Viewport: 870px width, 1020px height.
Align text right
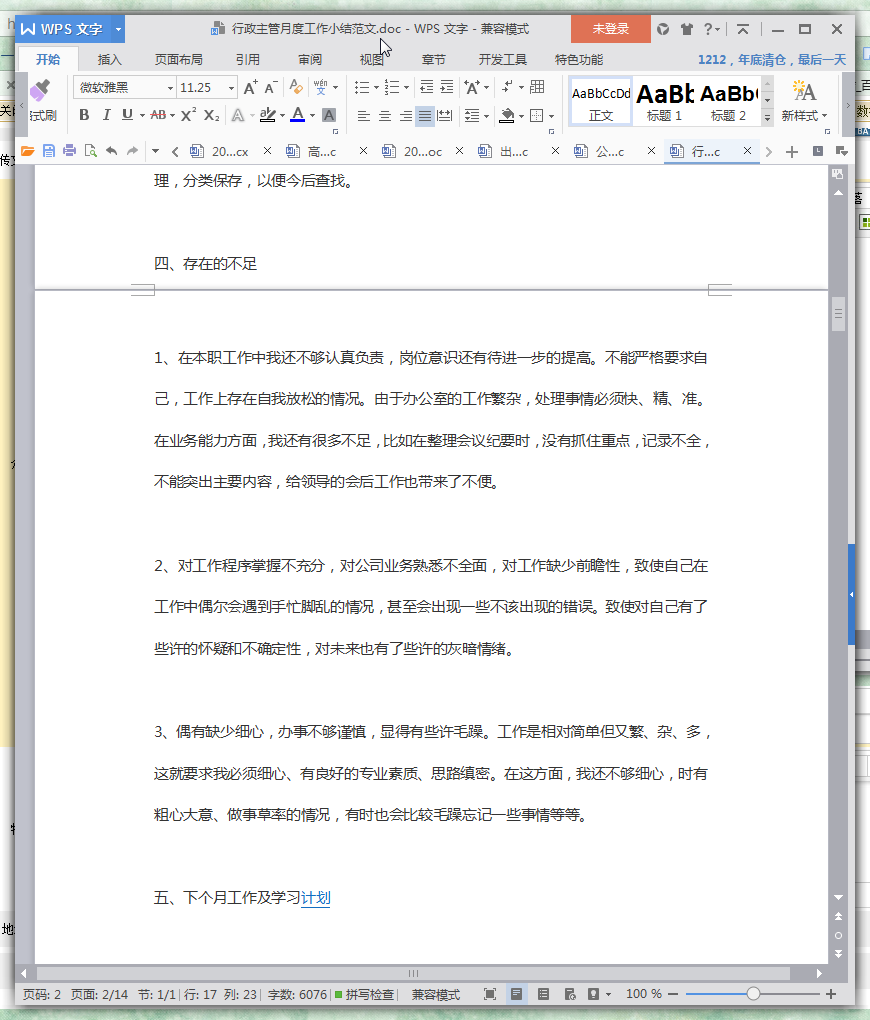[405, 116]
